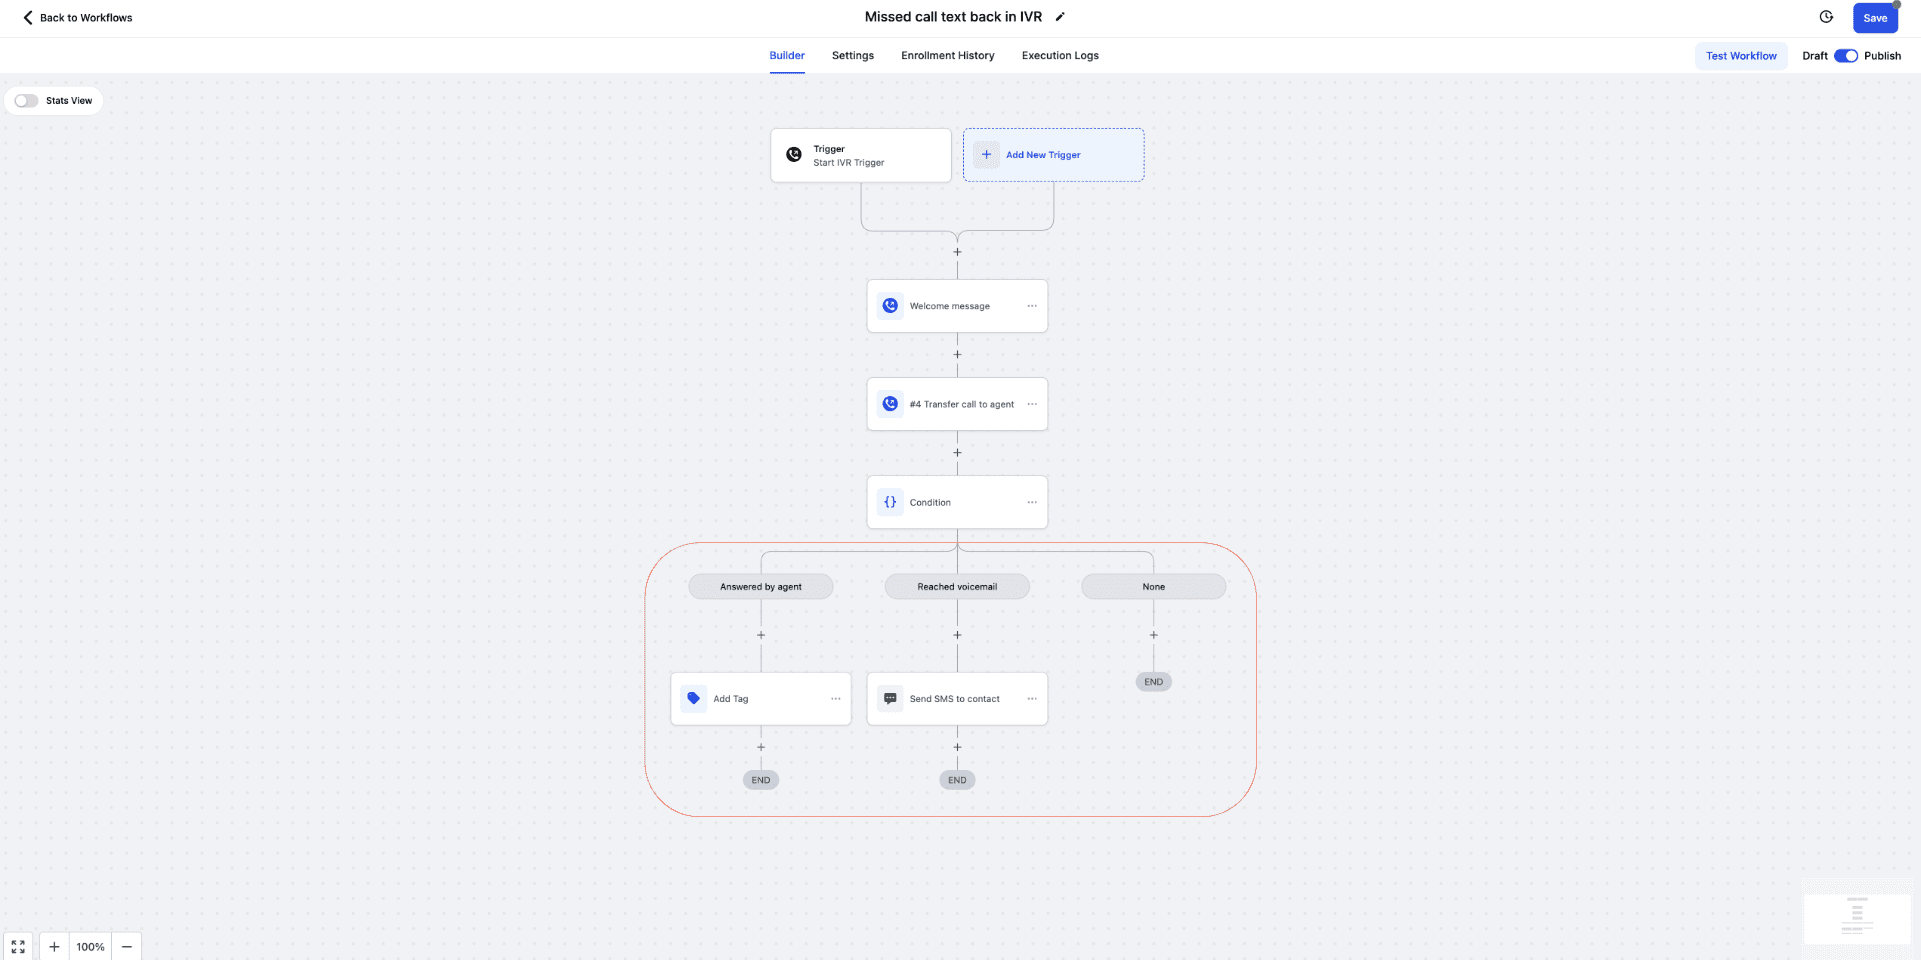
Task: Open Welcome message three-dot menu
Action: click(x=1032, y=306)
